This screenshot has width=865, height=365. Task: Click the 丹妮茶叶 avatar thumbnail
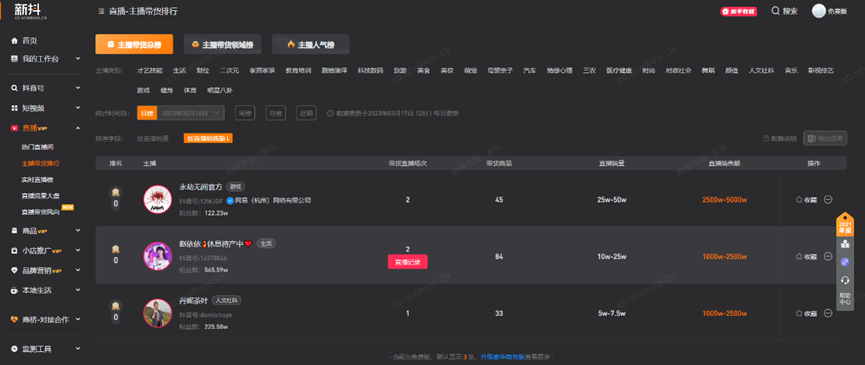pyautogui.click(x=158, y=313)
